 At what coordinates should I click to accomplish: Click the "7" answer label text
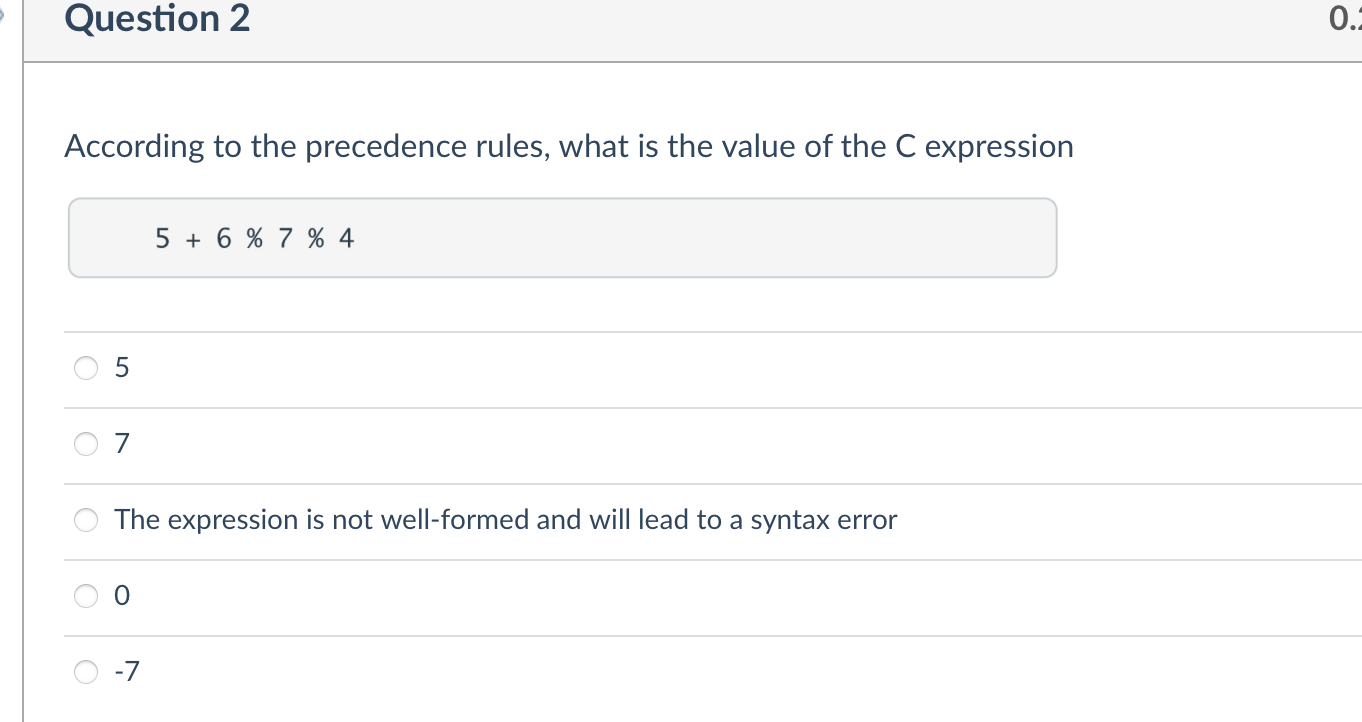pyautogui.click(x=122, y=445)
